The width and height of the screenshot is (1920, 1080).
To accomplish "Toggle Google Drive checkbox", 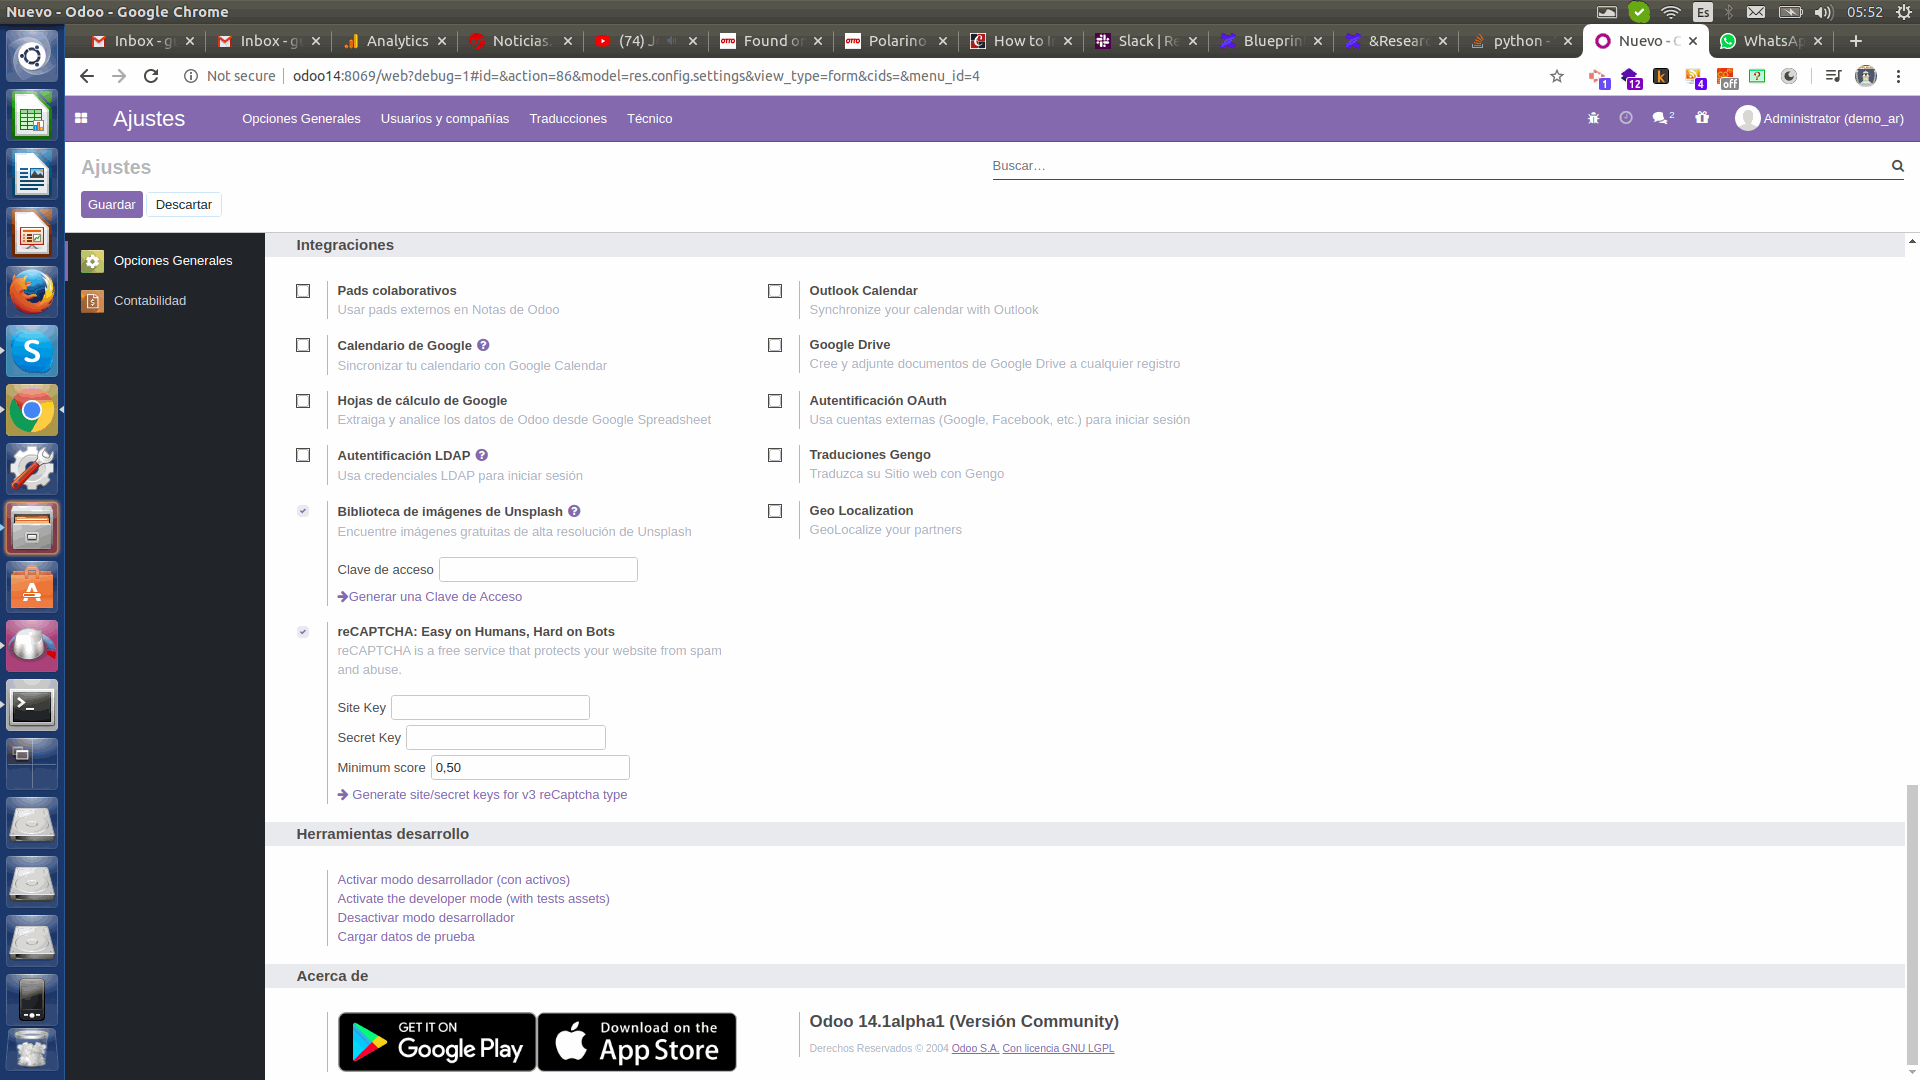I will 775,345.
